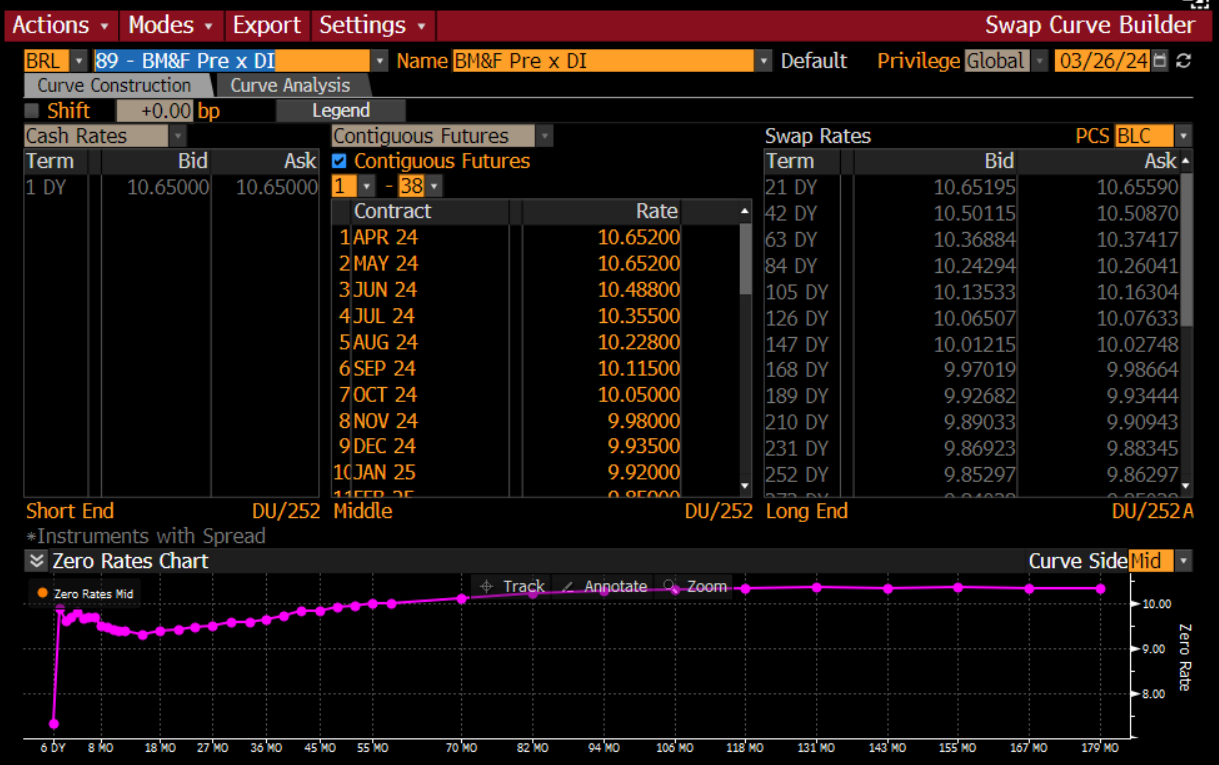Viewport: 1219px width, 765px height.
Task: Click the Export button
Action: (266, 25)
